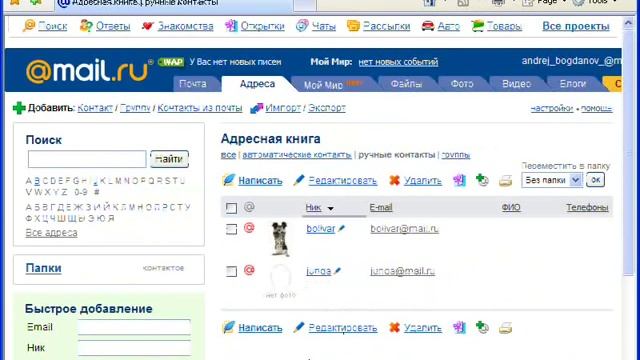This screenshot has height=360, width=640.
Task: Click the edit pencil next to bolivar nick
Action: coord(341,229)
